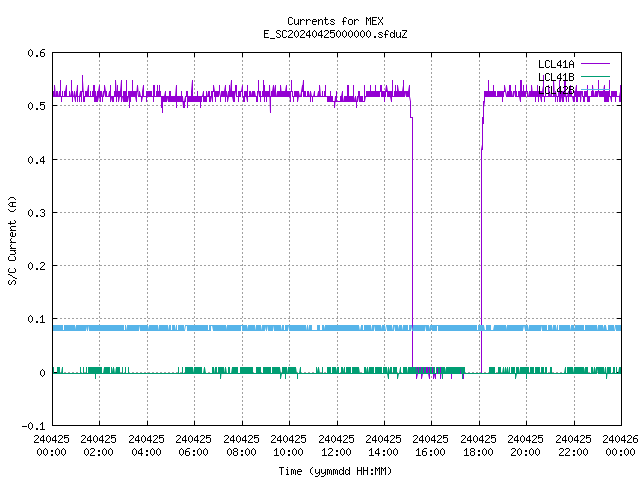The height and width of the screenshot is (480, 640).
Task: Click the 240425 14:00 x-axis tick label
Action: tap(384, 445)
